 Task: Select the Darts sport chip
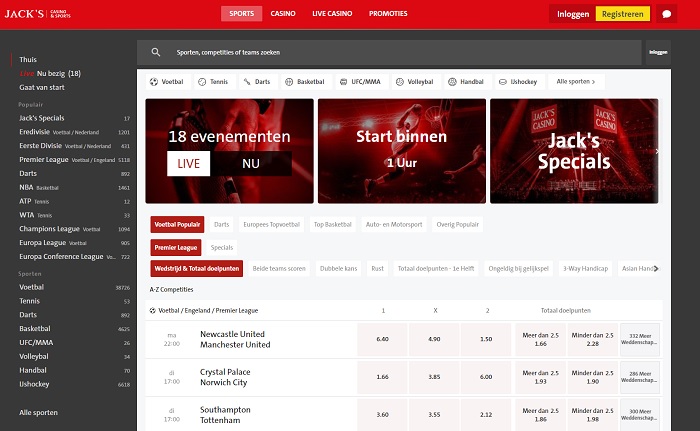(x=258, y=82)
